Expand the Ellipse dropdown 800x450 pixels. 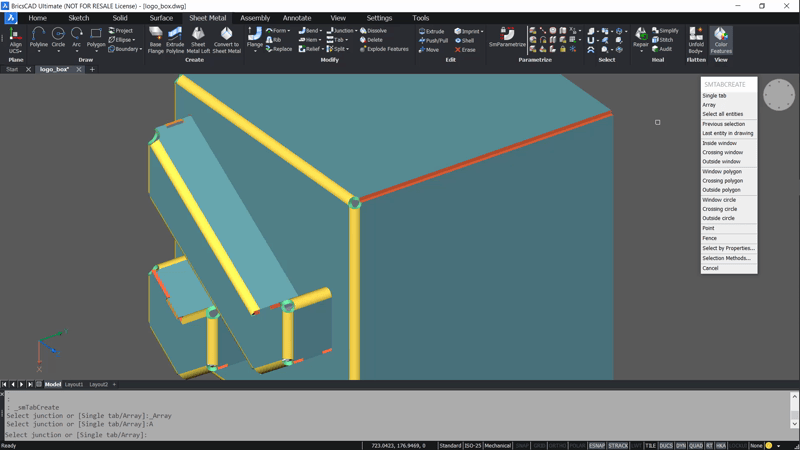coord(134,40)
